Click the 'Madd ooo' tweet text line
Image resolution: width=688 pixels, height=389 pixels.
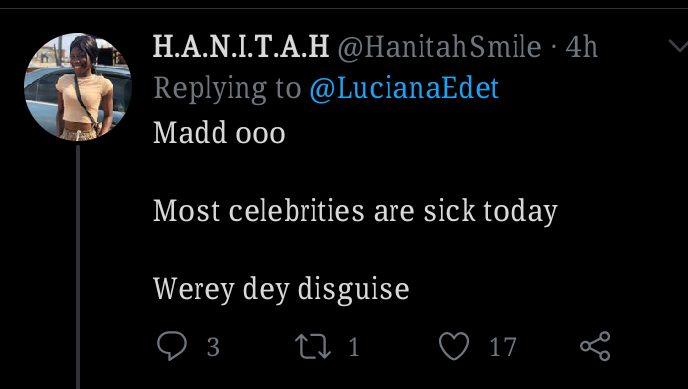(219, 132)
